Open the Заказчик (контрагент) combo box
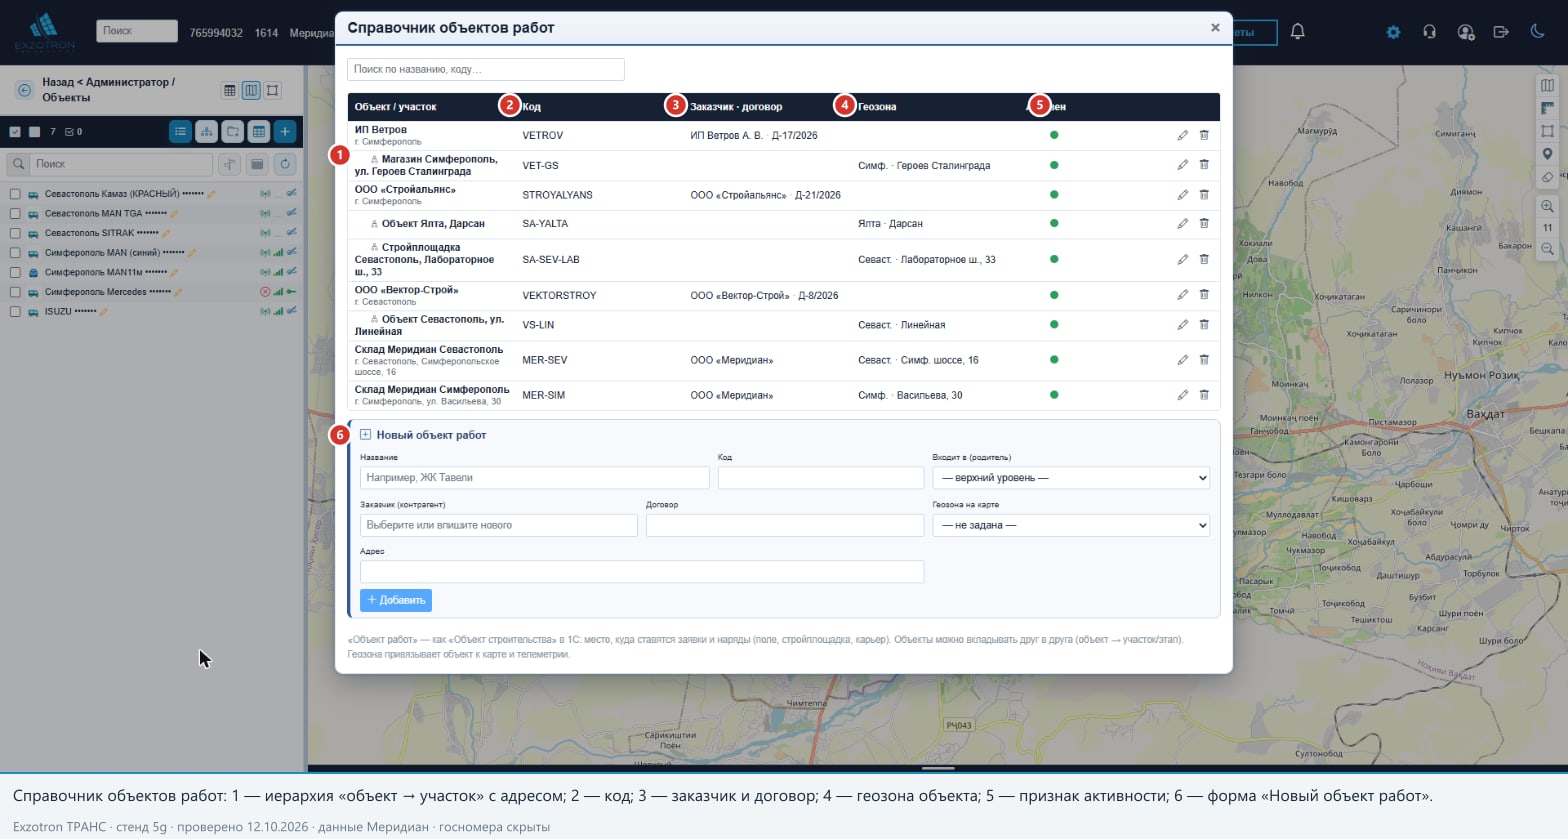Screen dimensions: 1568x839 499,525
